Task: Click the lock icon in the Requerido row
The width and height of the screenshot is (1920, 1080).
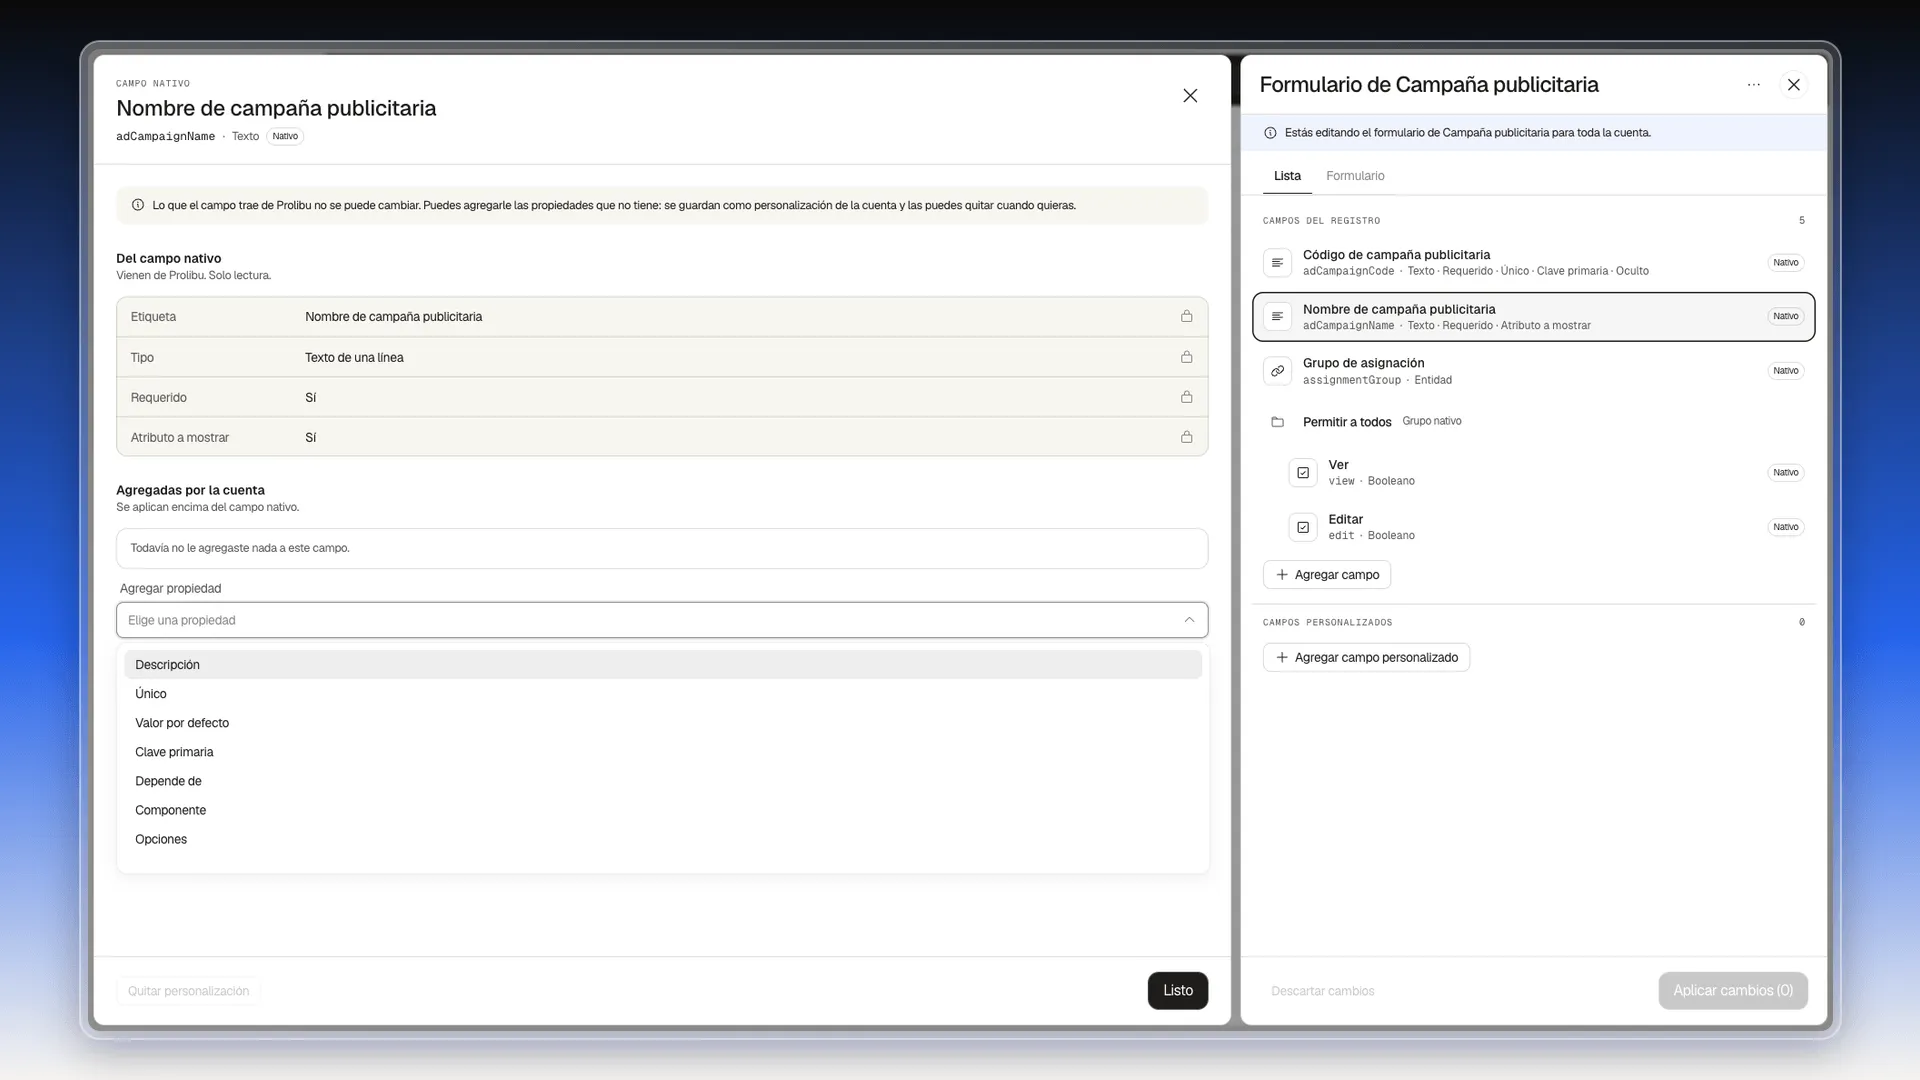Action: tap(1186, 397)
